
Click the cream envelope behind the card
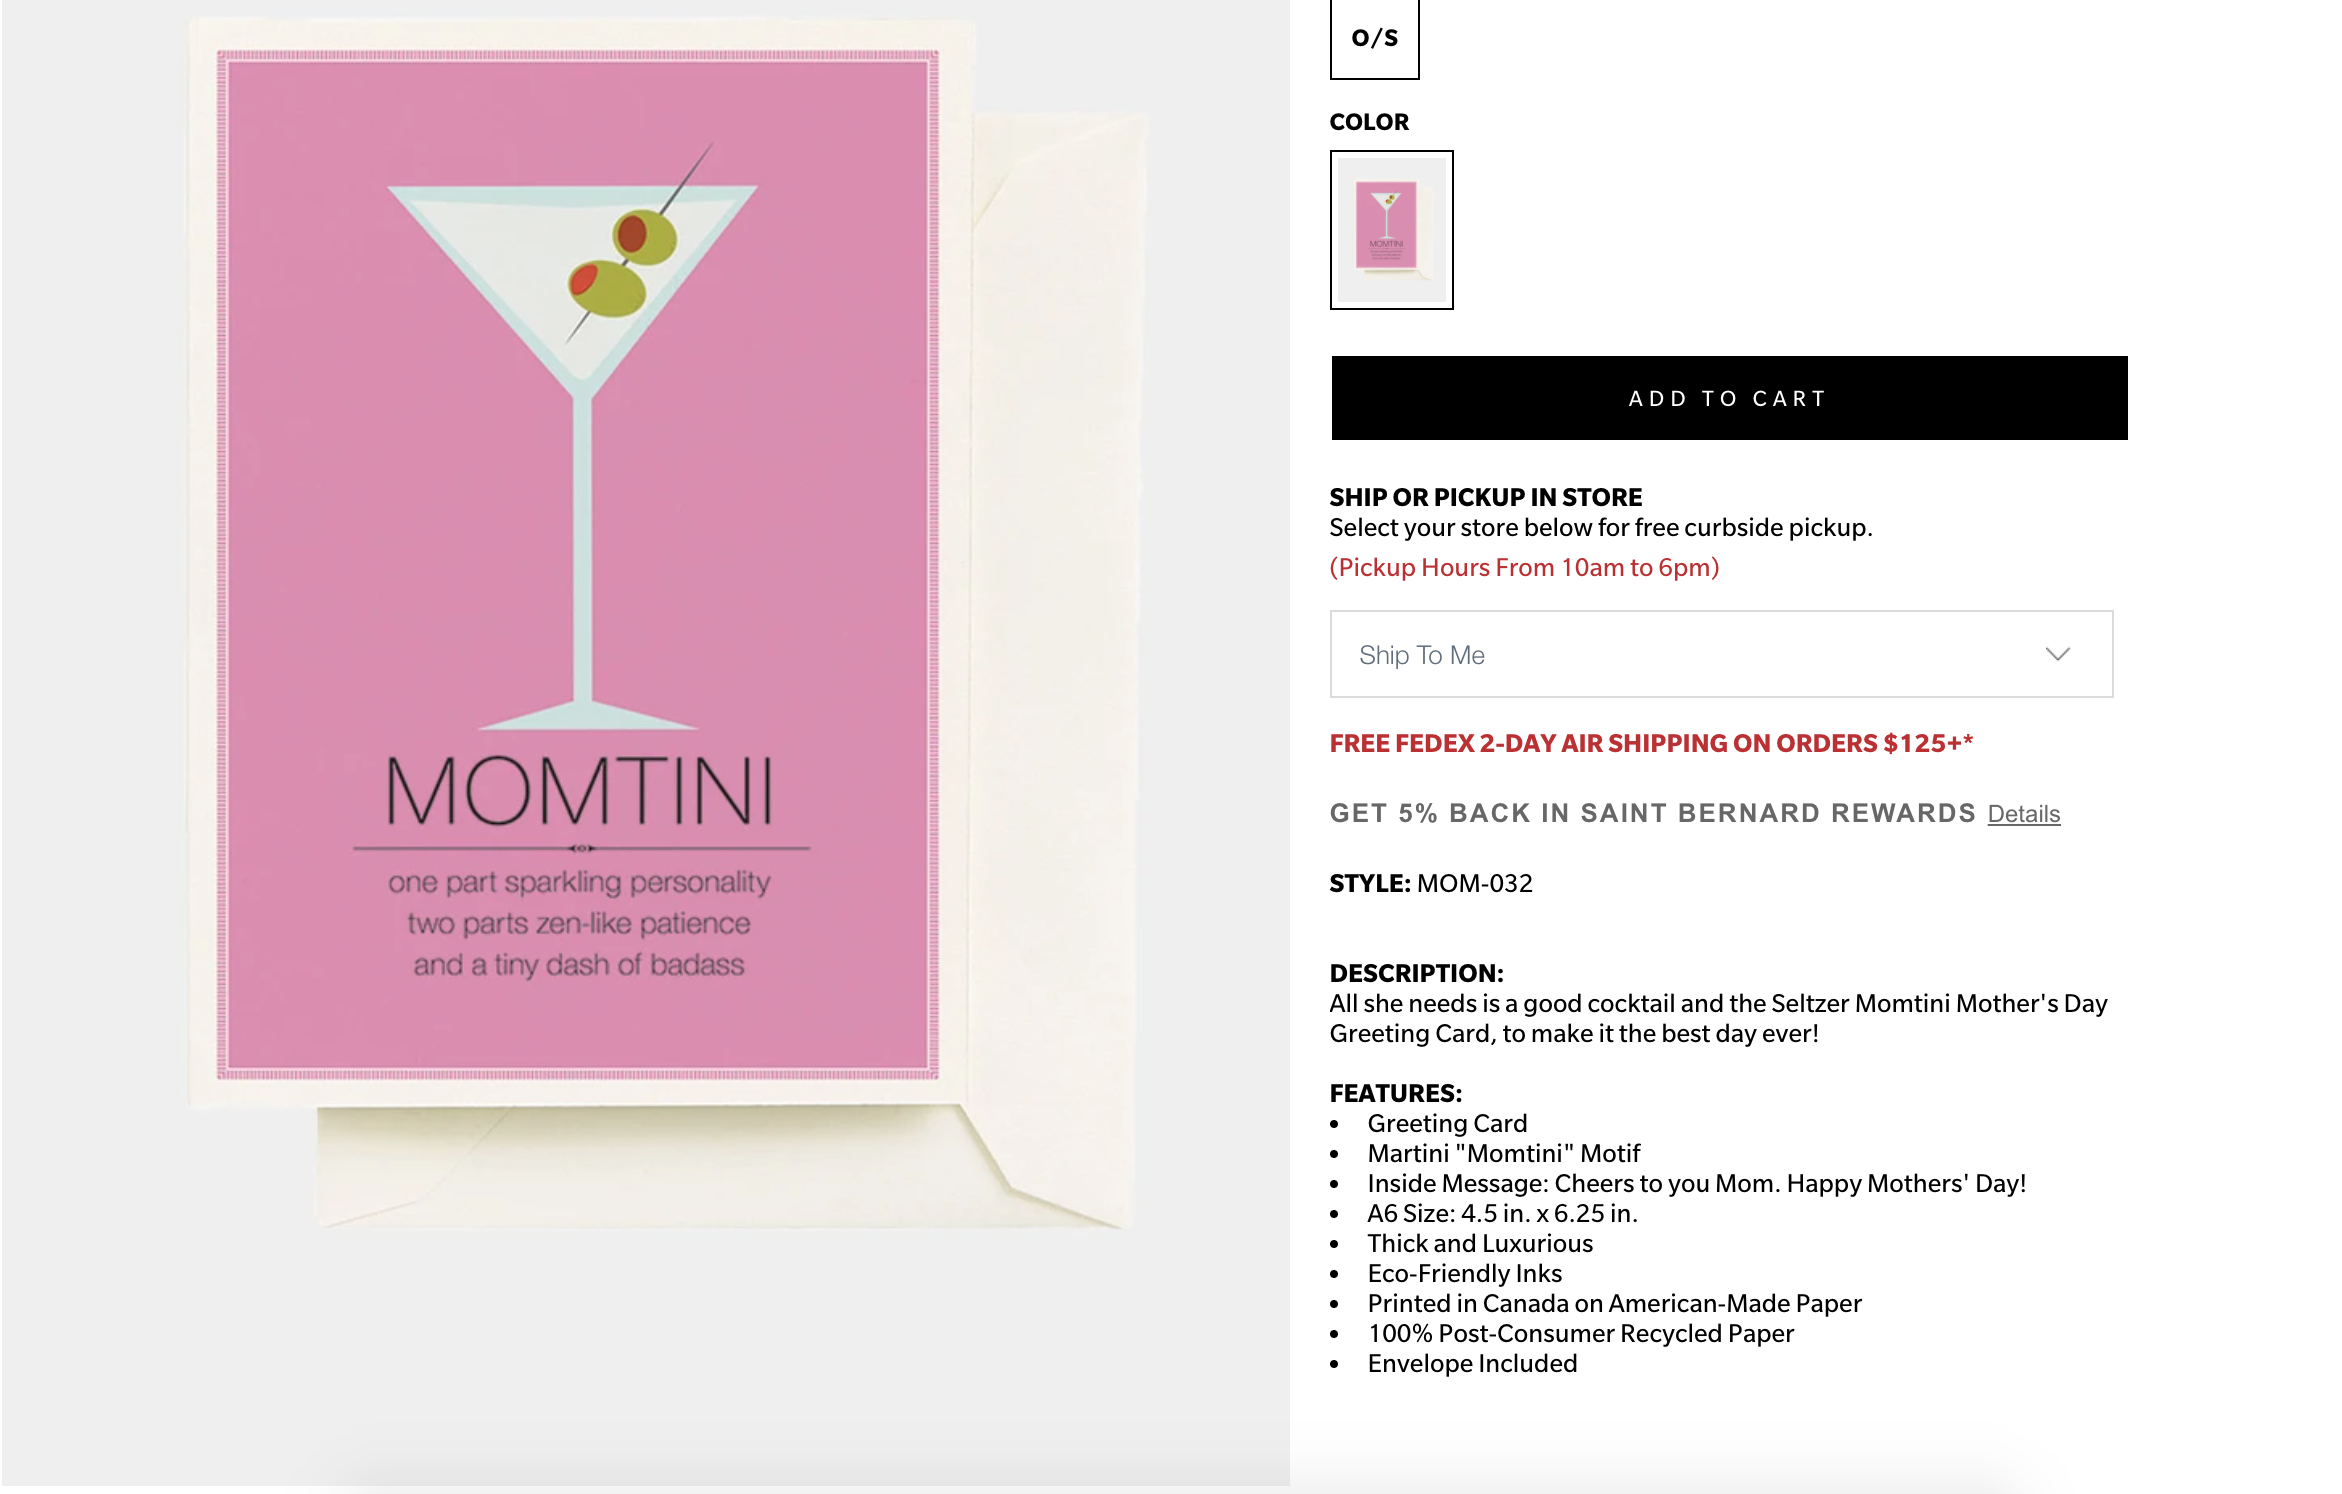[1060, 650]
